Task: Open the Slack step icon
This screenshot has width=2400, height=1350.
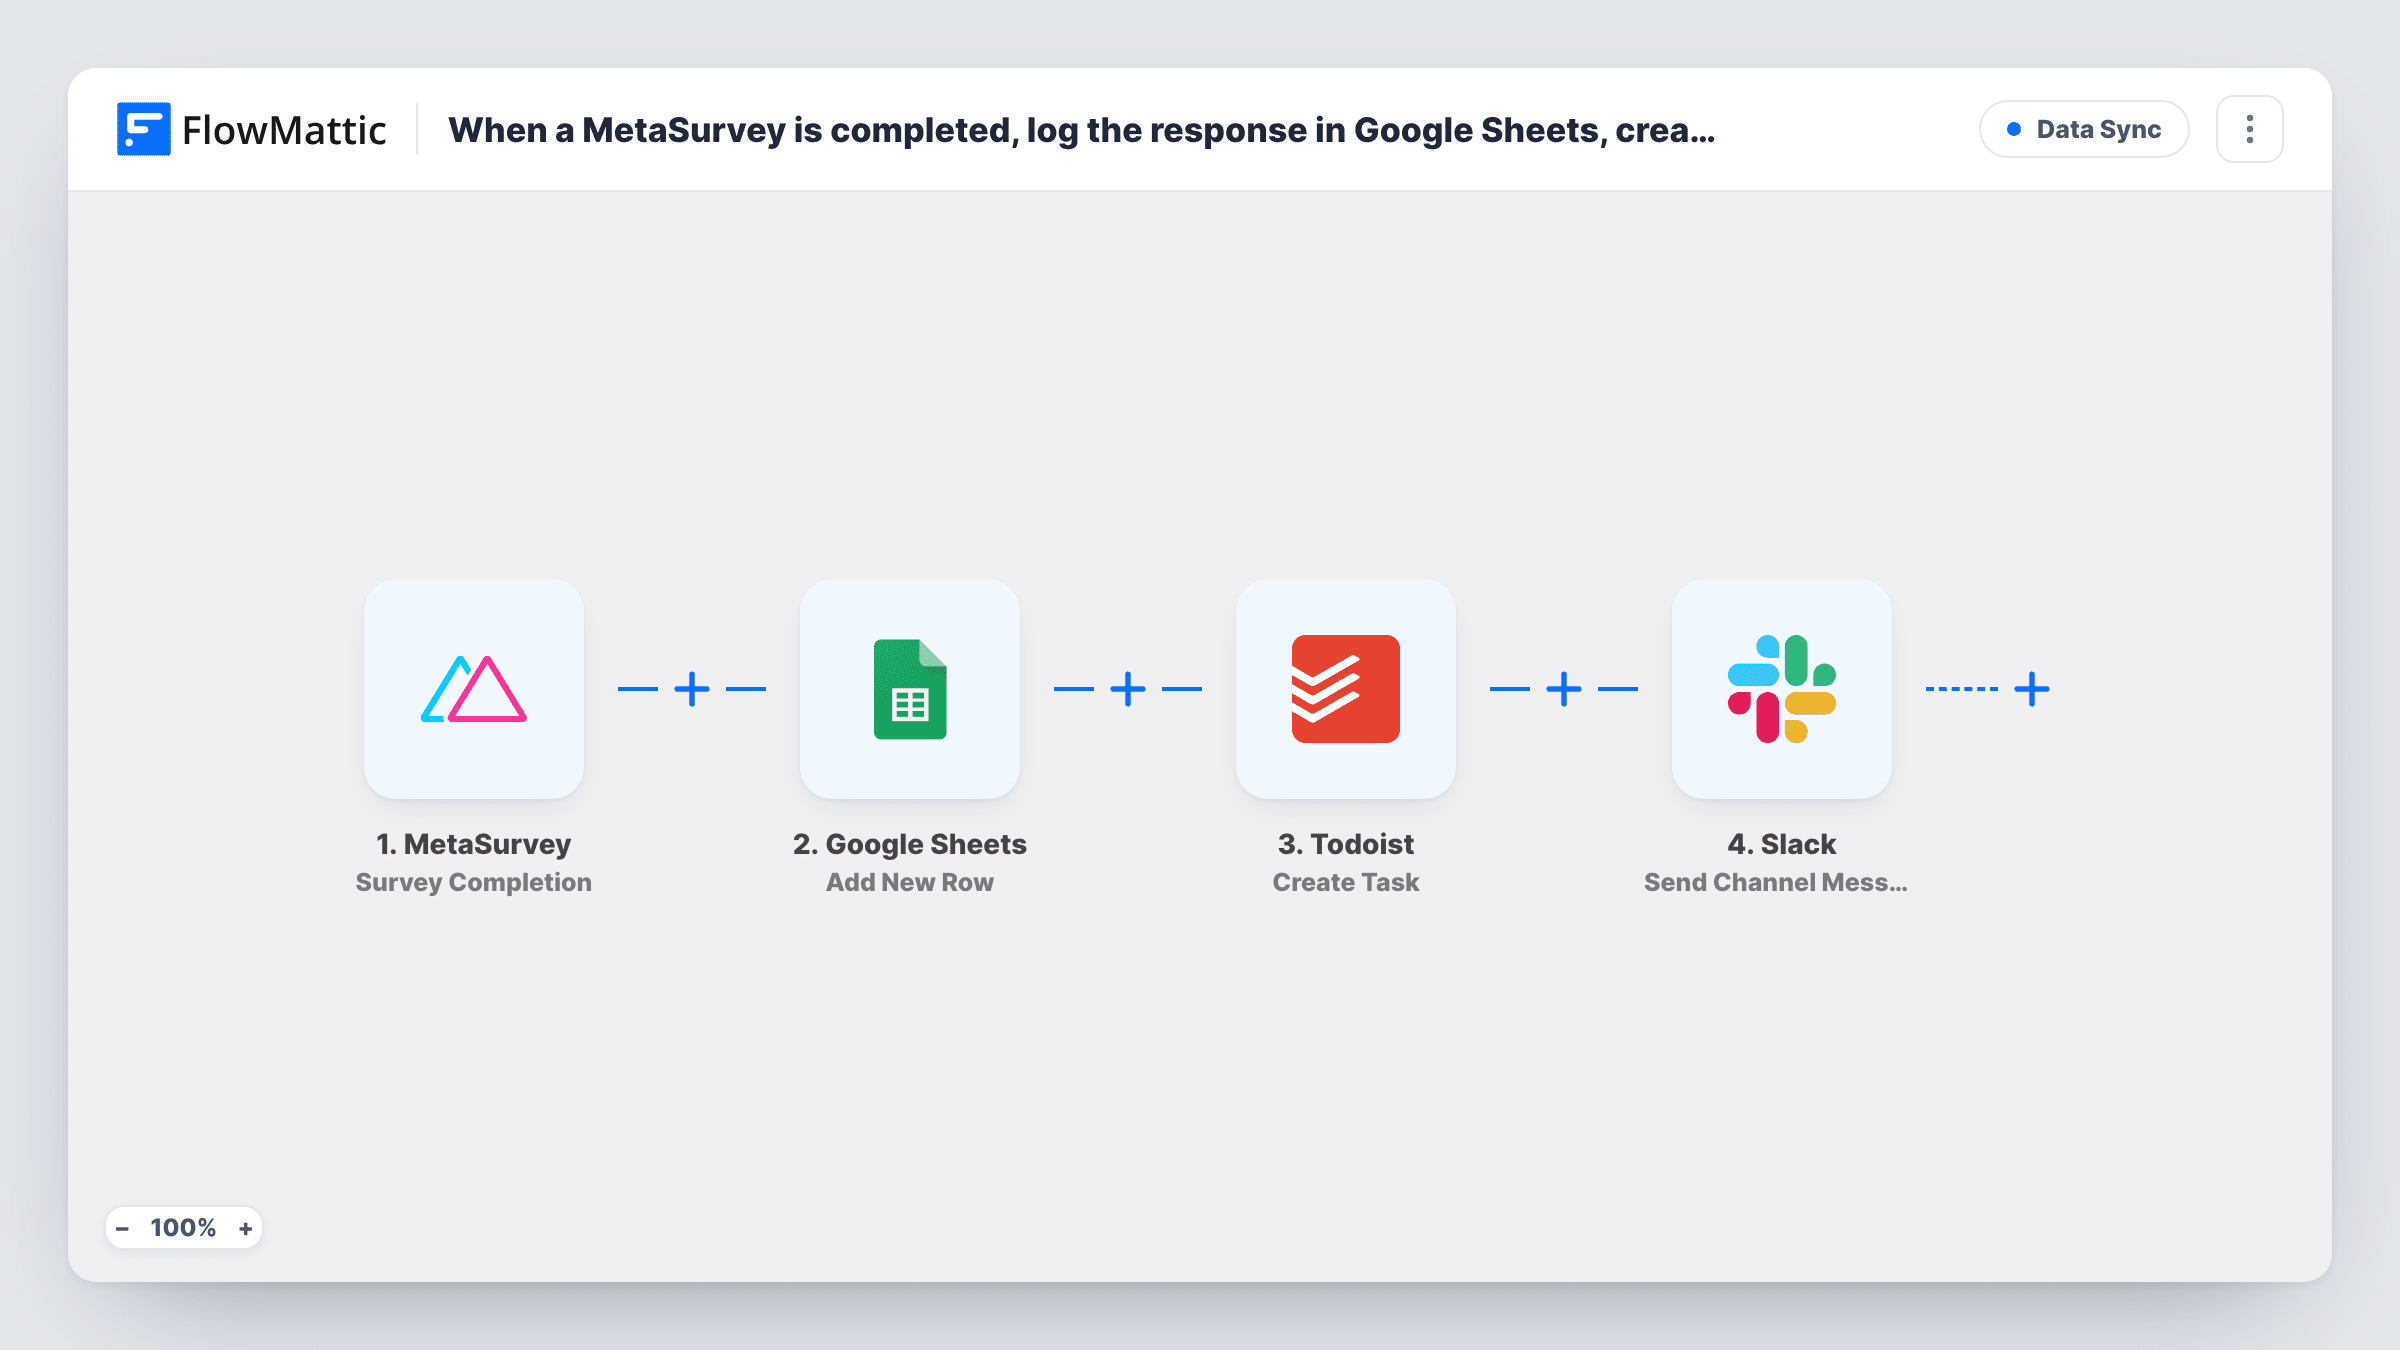Action: (1782, 689)
